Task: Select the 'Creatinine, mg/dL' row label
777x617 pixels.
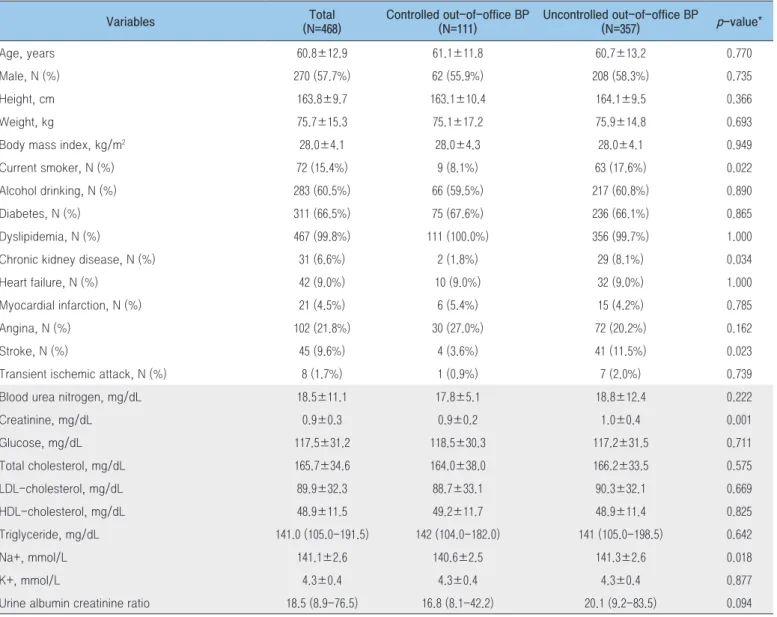Action: (x=46, y=420)
